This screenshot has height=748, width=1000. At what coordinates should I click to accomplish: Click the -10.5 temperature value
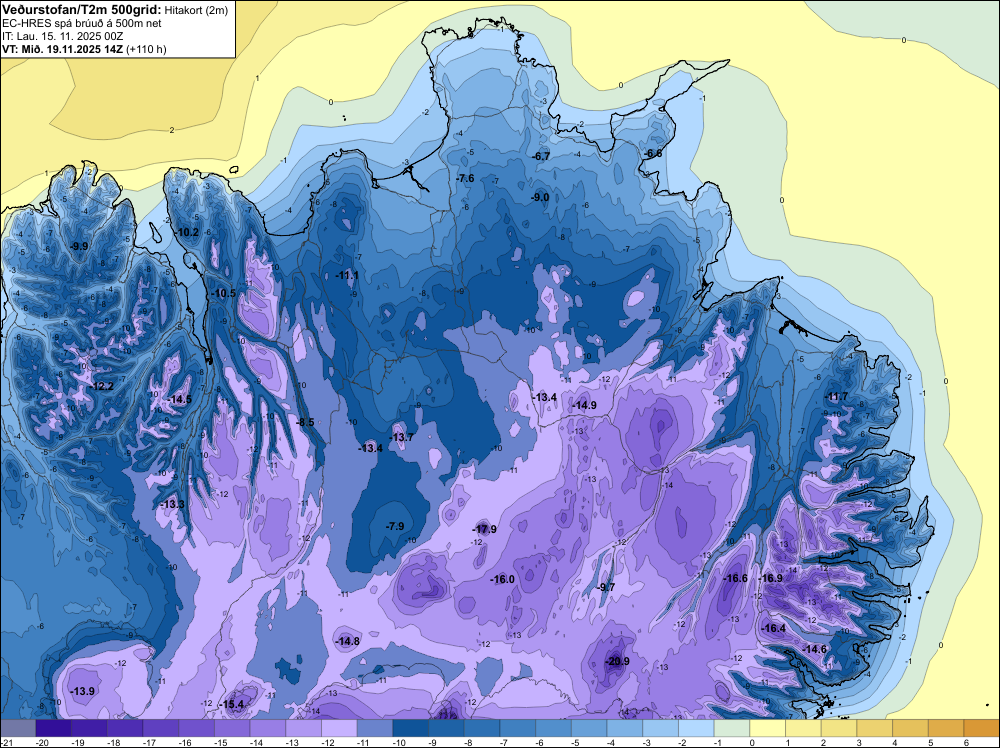(224, 293)
